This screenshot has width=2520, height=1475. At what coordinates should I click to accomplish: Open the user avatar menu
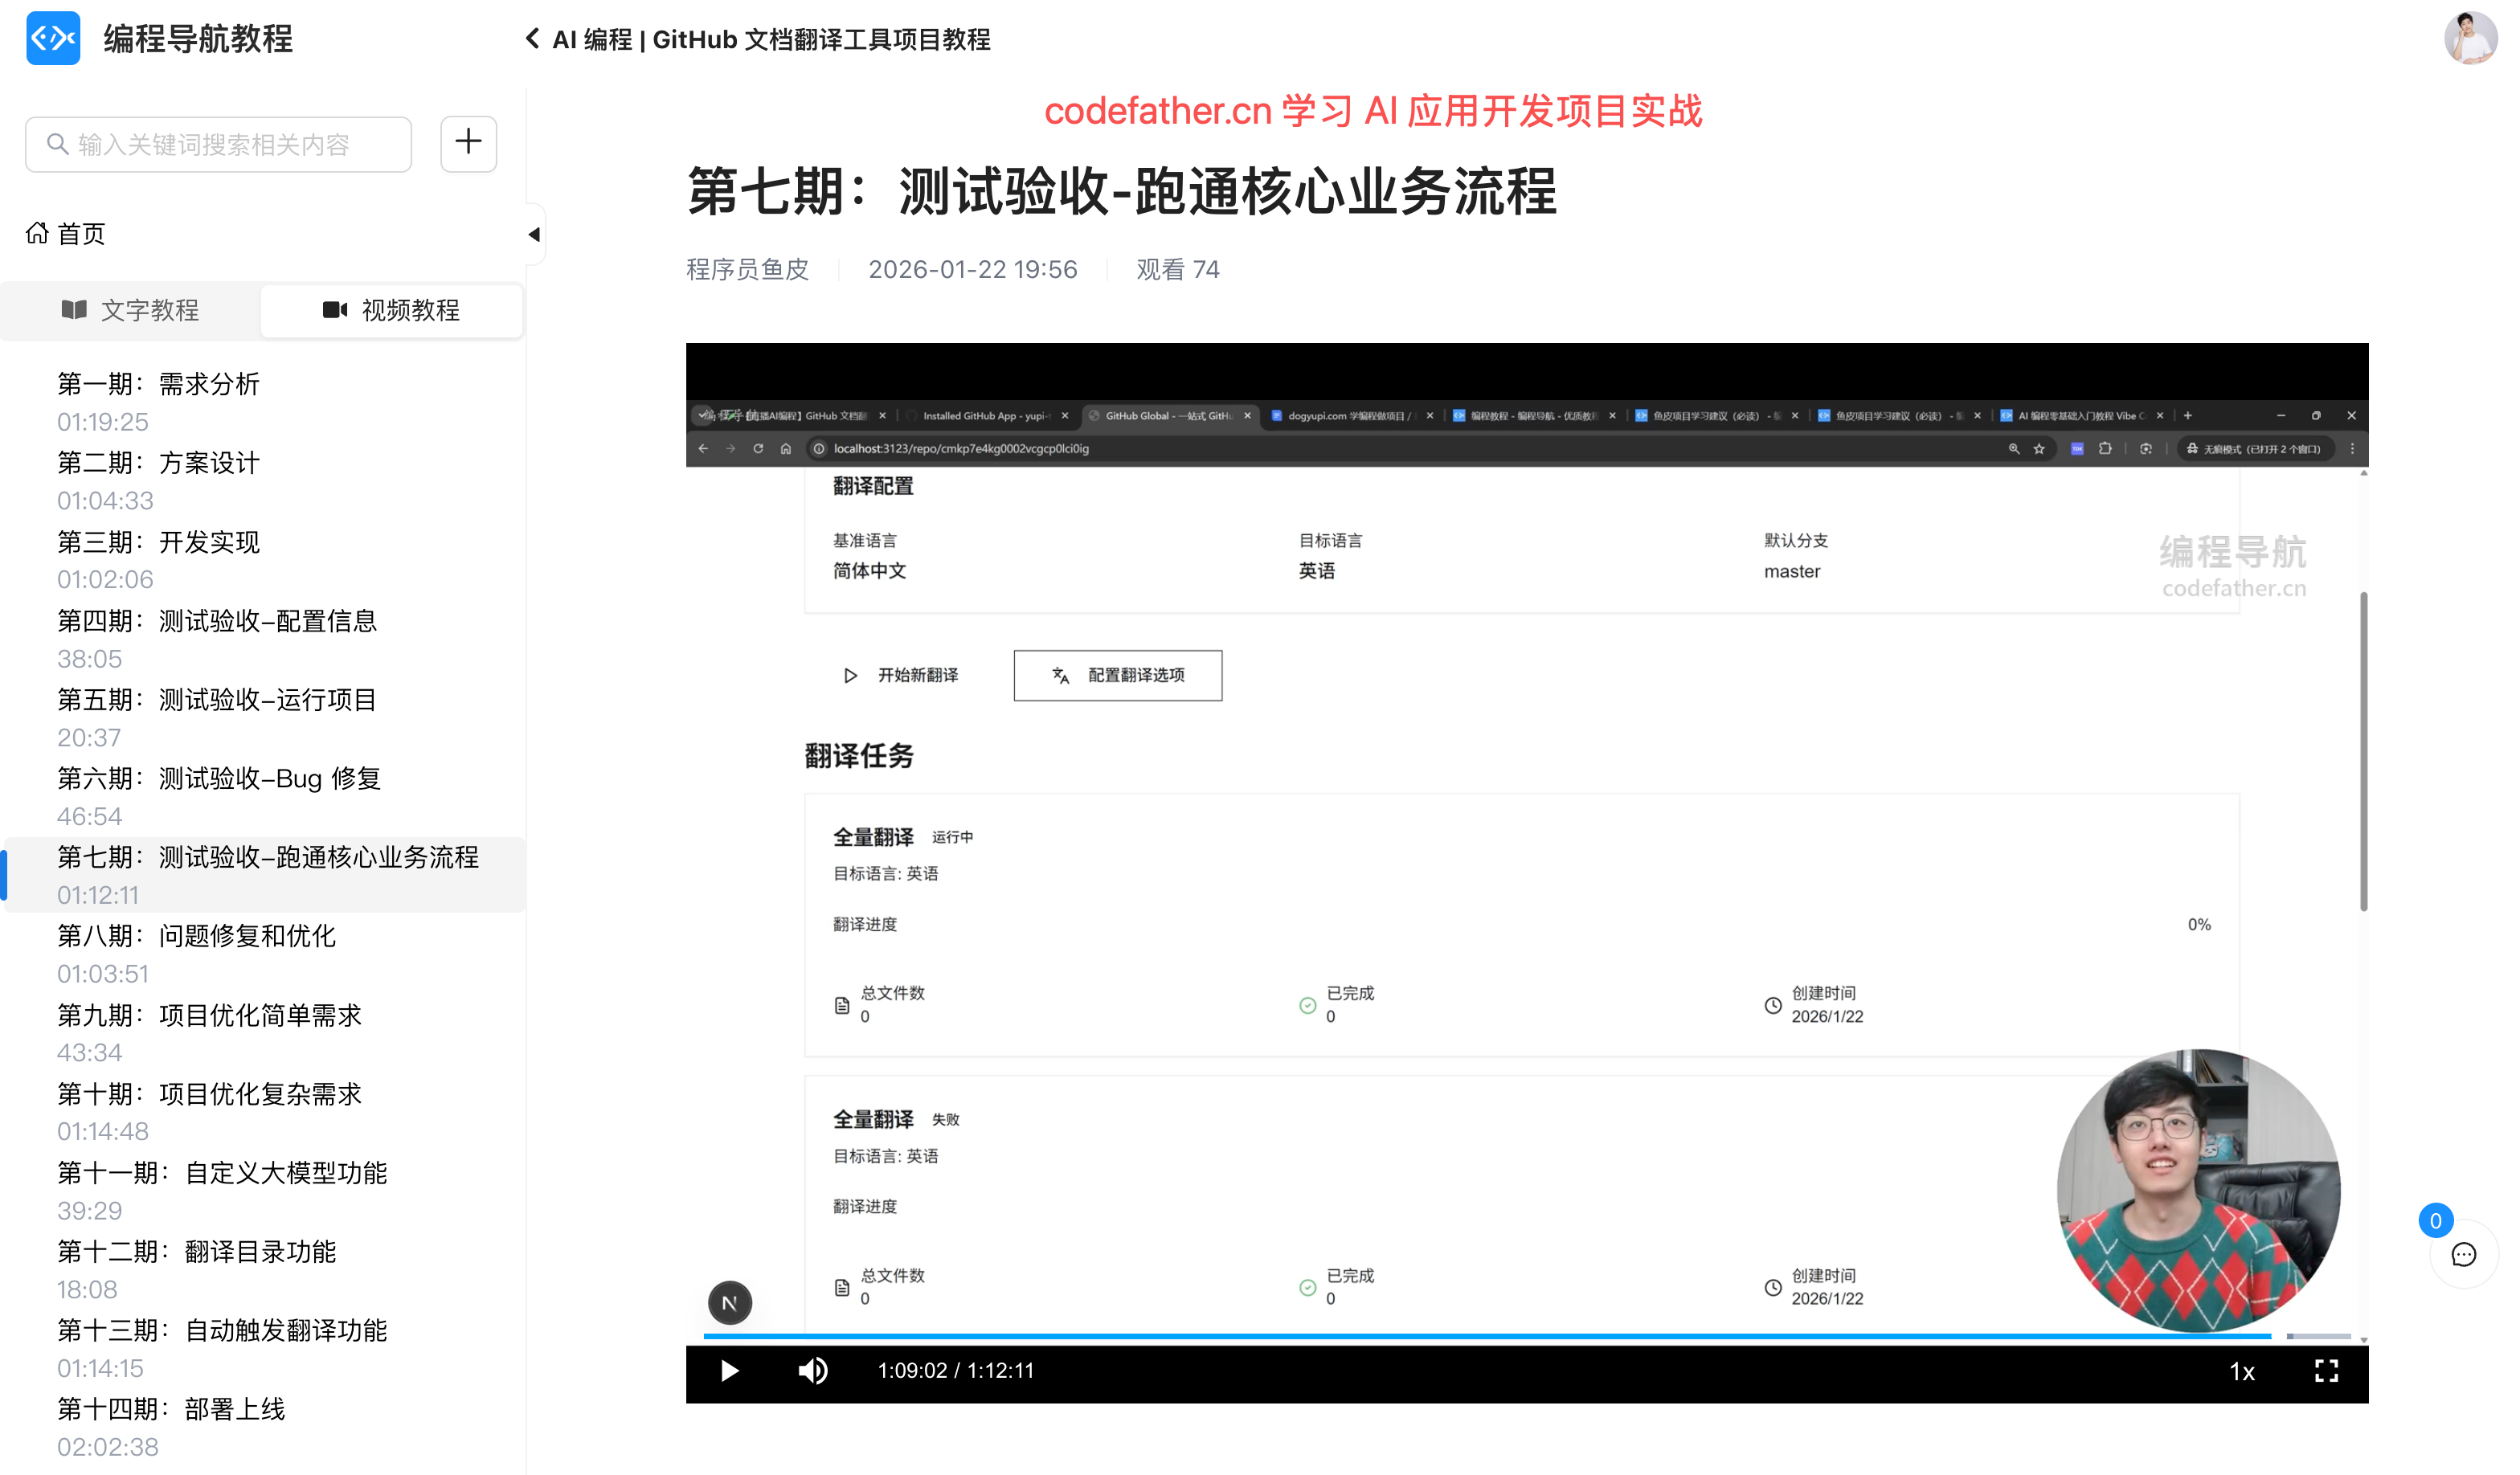2470,39
